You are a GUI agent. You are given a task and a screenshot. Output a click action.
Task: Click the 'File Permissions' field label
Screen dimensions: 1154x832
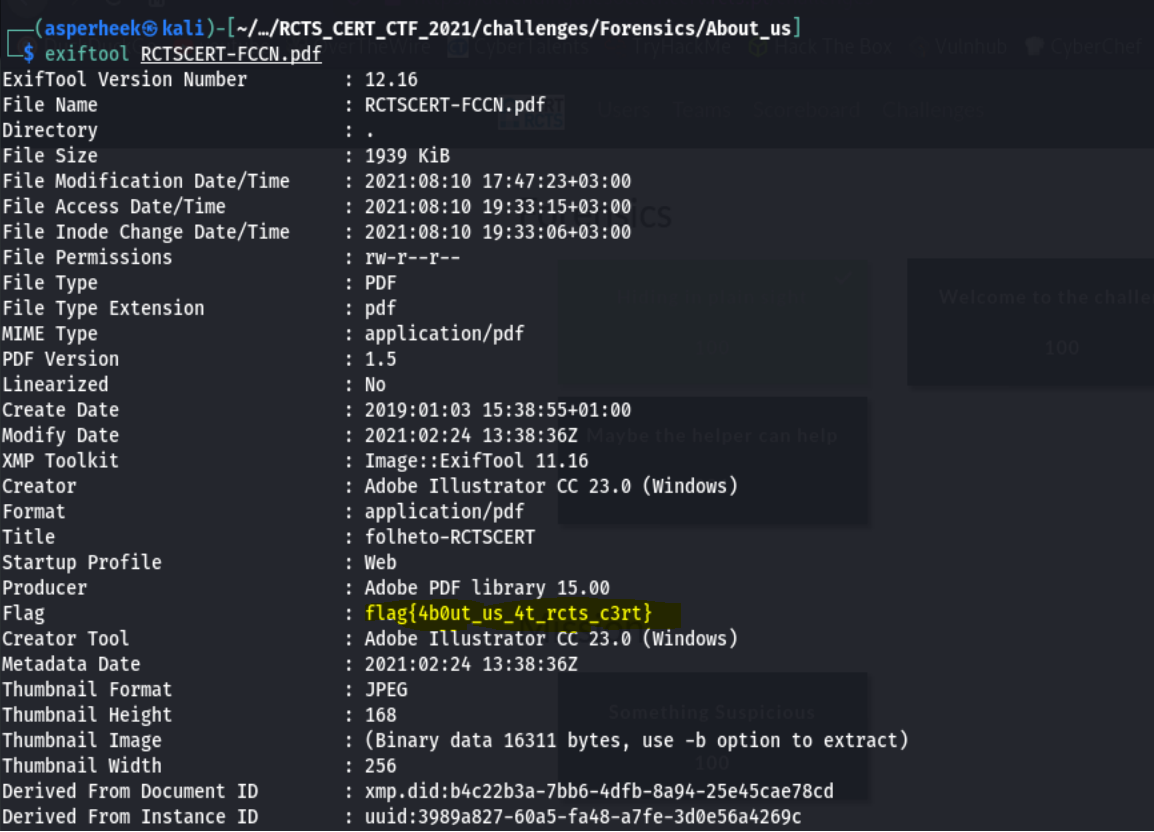[x=87, y=258]
